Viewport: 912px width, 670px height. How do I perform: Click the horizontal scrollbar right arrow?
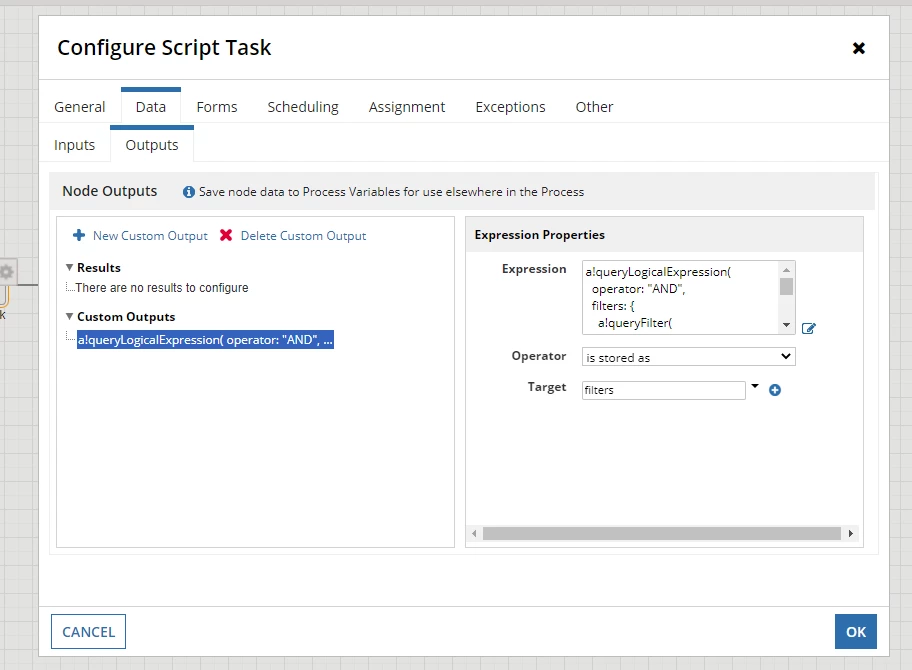coord(851,533)
